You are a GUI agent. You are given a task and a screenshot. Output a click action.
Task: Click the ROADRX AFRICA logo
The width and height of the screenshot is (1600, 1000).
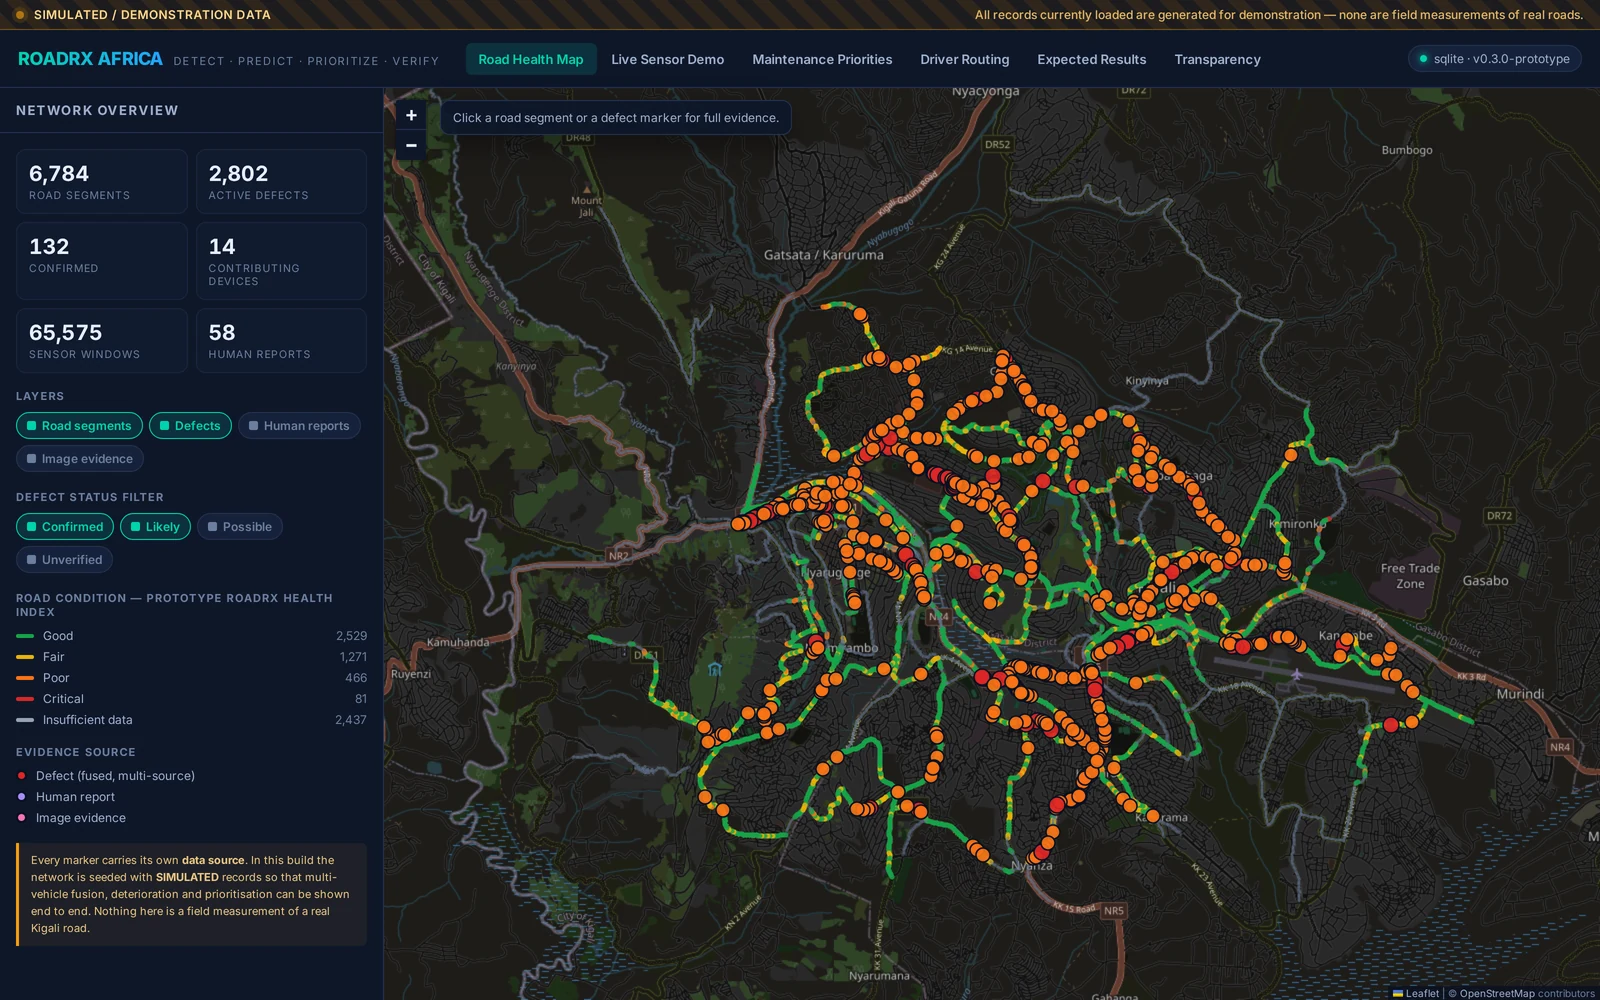(x=90, y=59)
